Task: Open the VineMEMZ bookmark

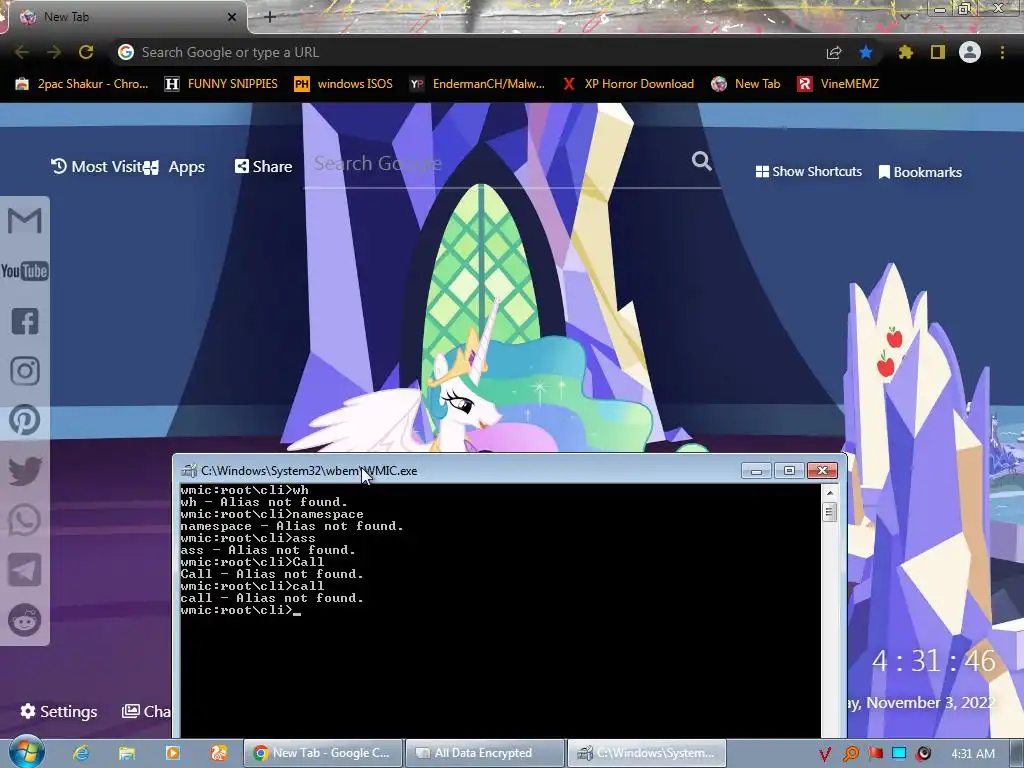Action: (839, 84)
